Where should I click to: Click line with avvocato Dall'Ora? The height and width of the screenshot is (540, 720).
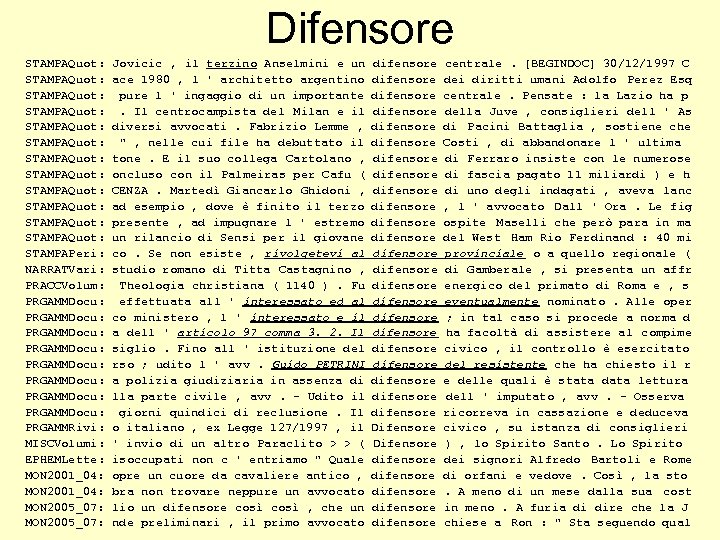click(x=358, y=207)
